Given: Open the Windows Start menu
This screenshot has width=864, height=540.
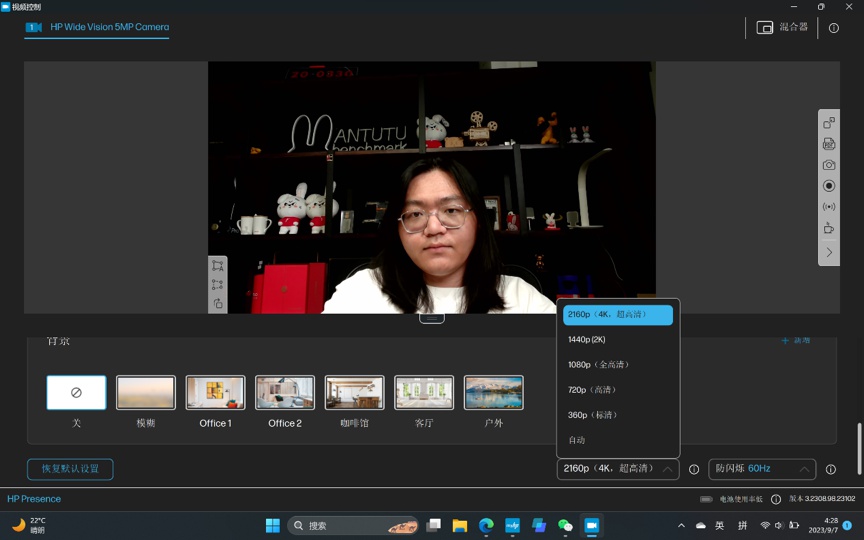Looking at the screenshot, I should (273, 526).
